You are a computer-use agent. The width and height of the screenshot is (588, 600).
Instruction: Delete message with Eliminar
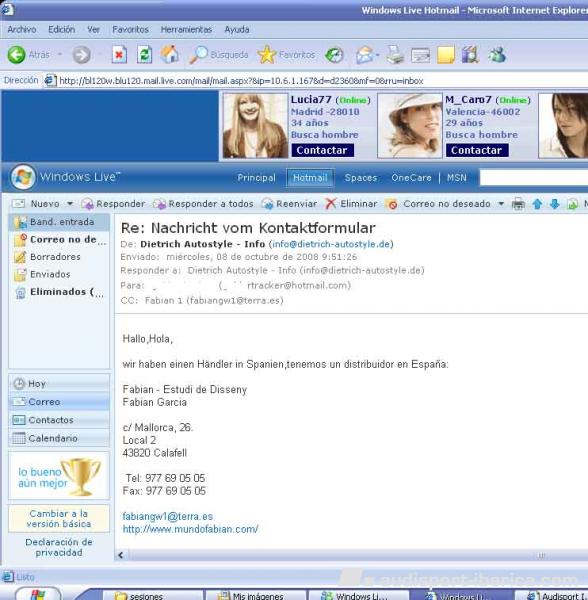[351, 204]
